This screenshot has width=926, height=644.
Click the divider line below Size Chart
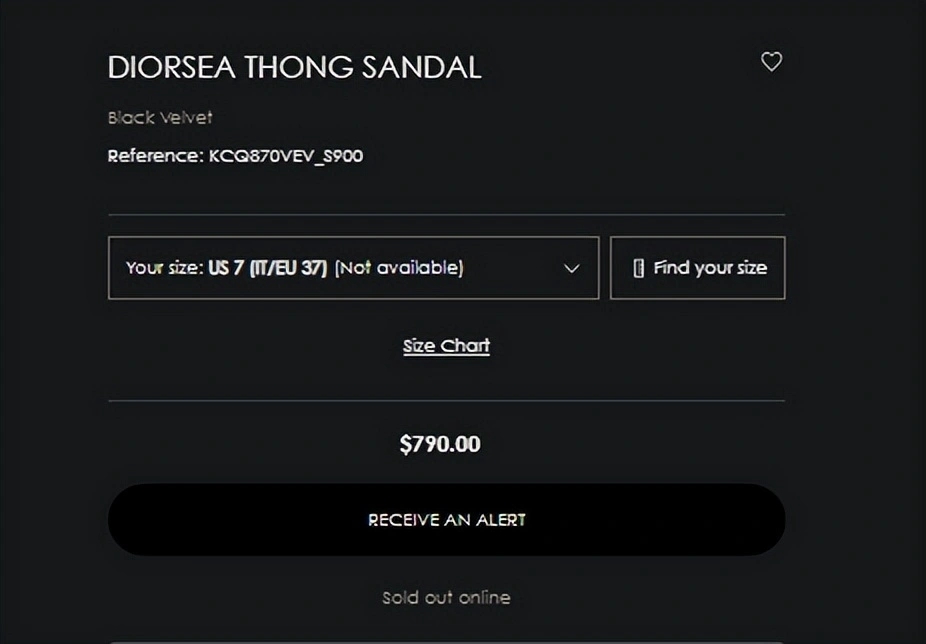coord(446,401)
